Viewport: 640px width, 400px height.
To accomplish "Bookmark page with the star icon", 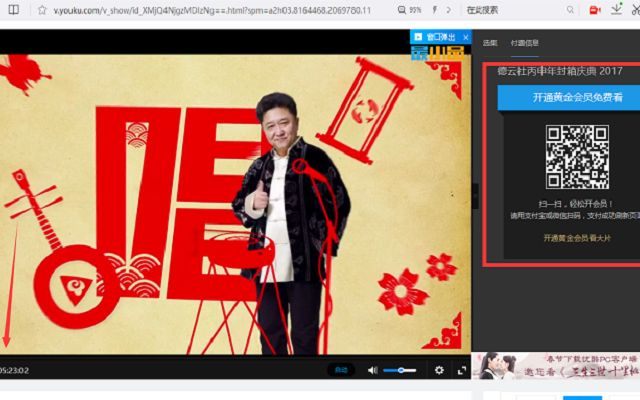I will (42, 10).
